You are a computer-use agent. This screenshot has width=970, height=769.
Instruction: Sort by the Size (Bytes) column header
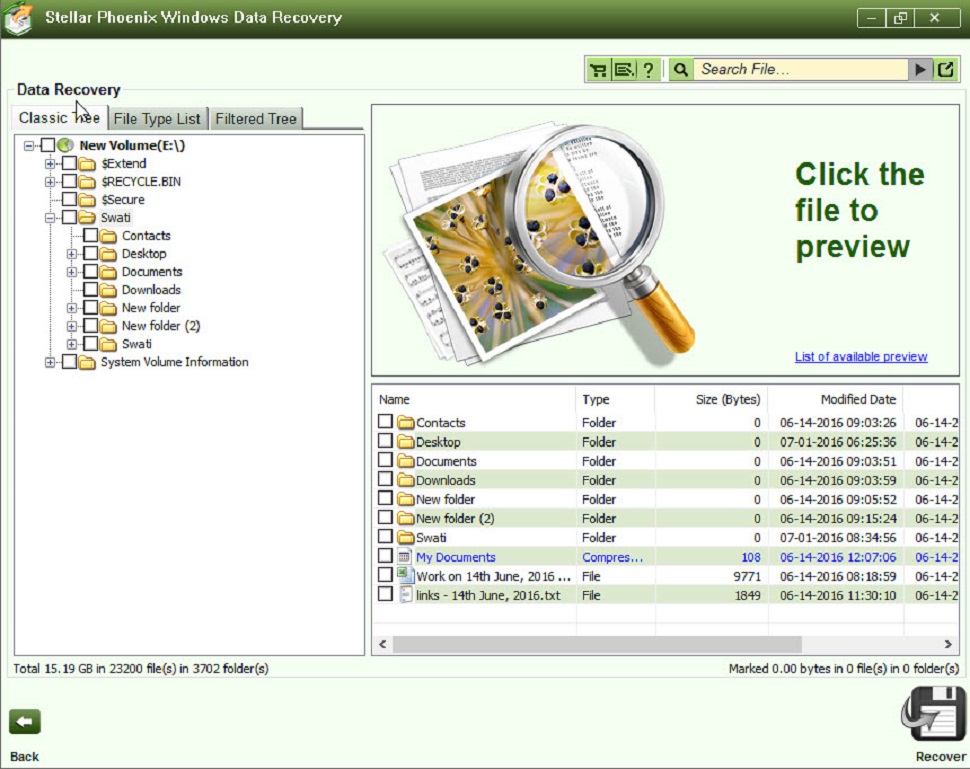(711, 400)
